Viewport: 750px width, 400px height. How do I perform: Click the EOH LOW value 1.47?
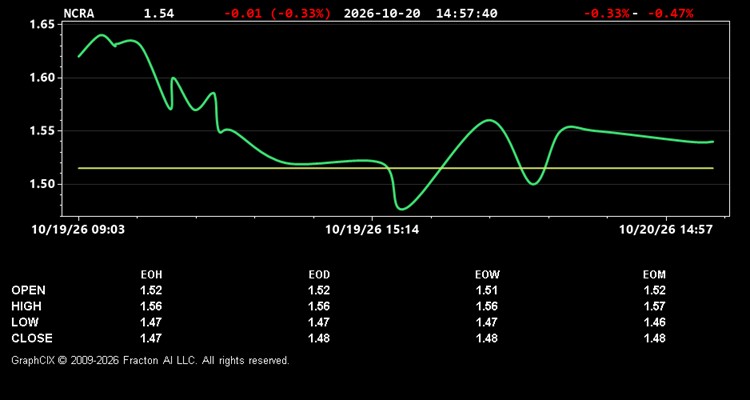(x=151, y=322)
